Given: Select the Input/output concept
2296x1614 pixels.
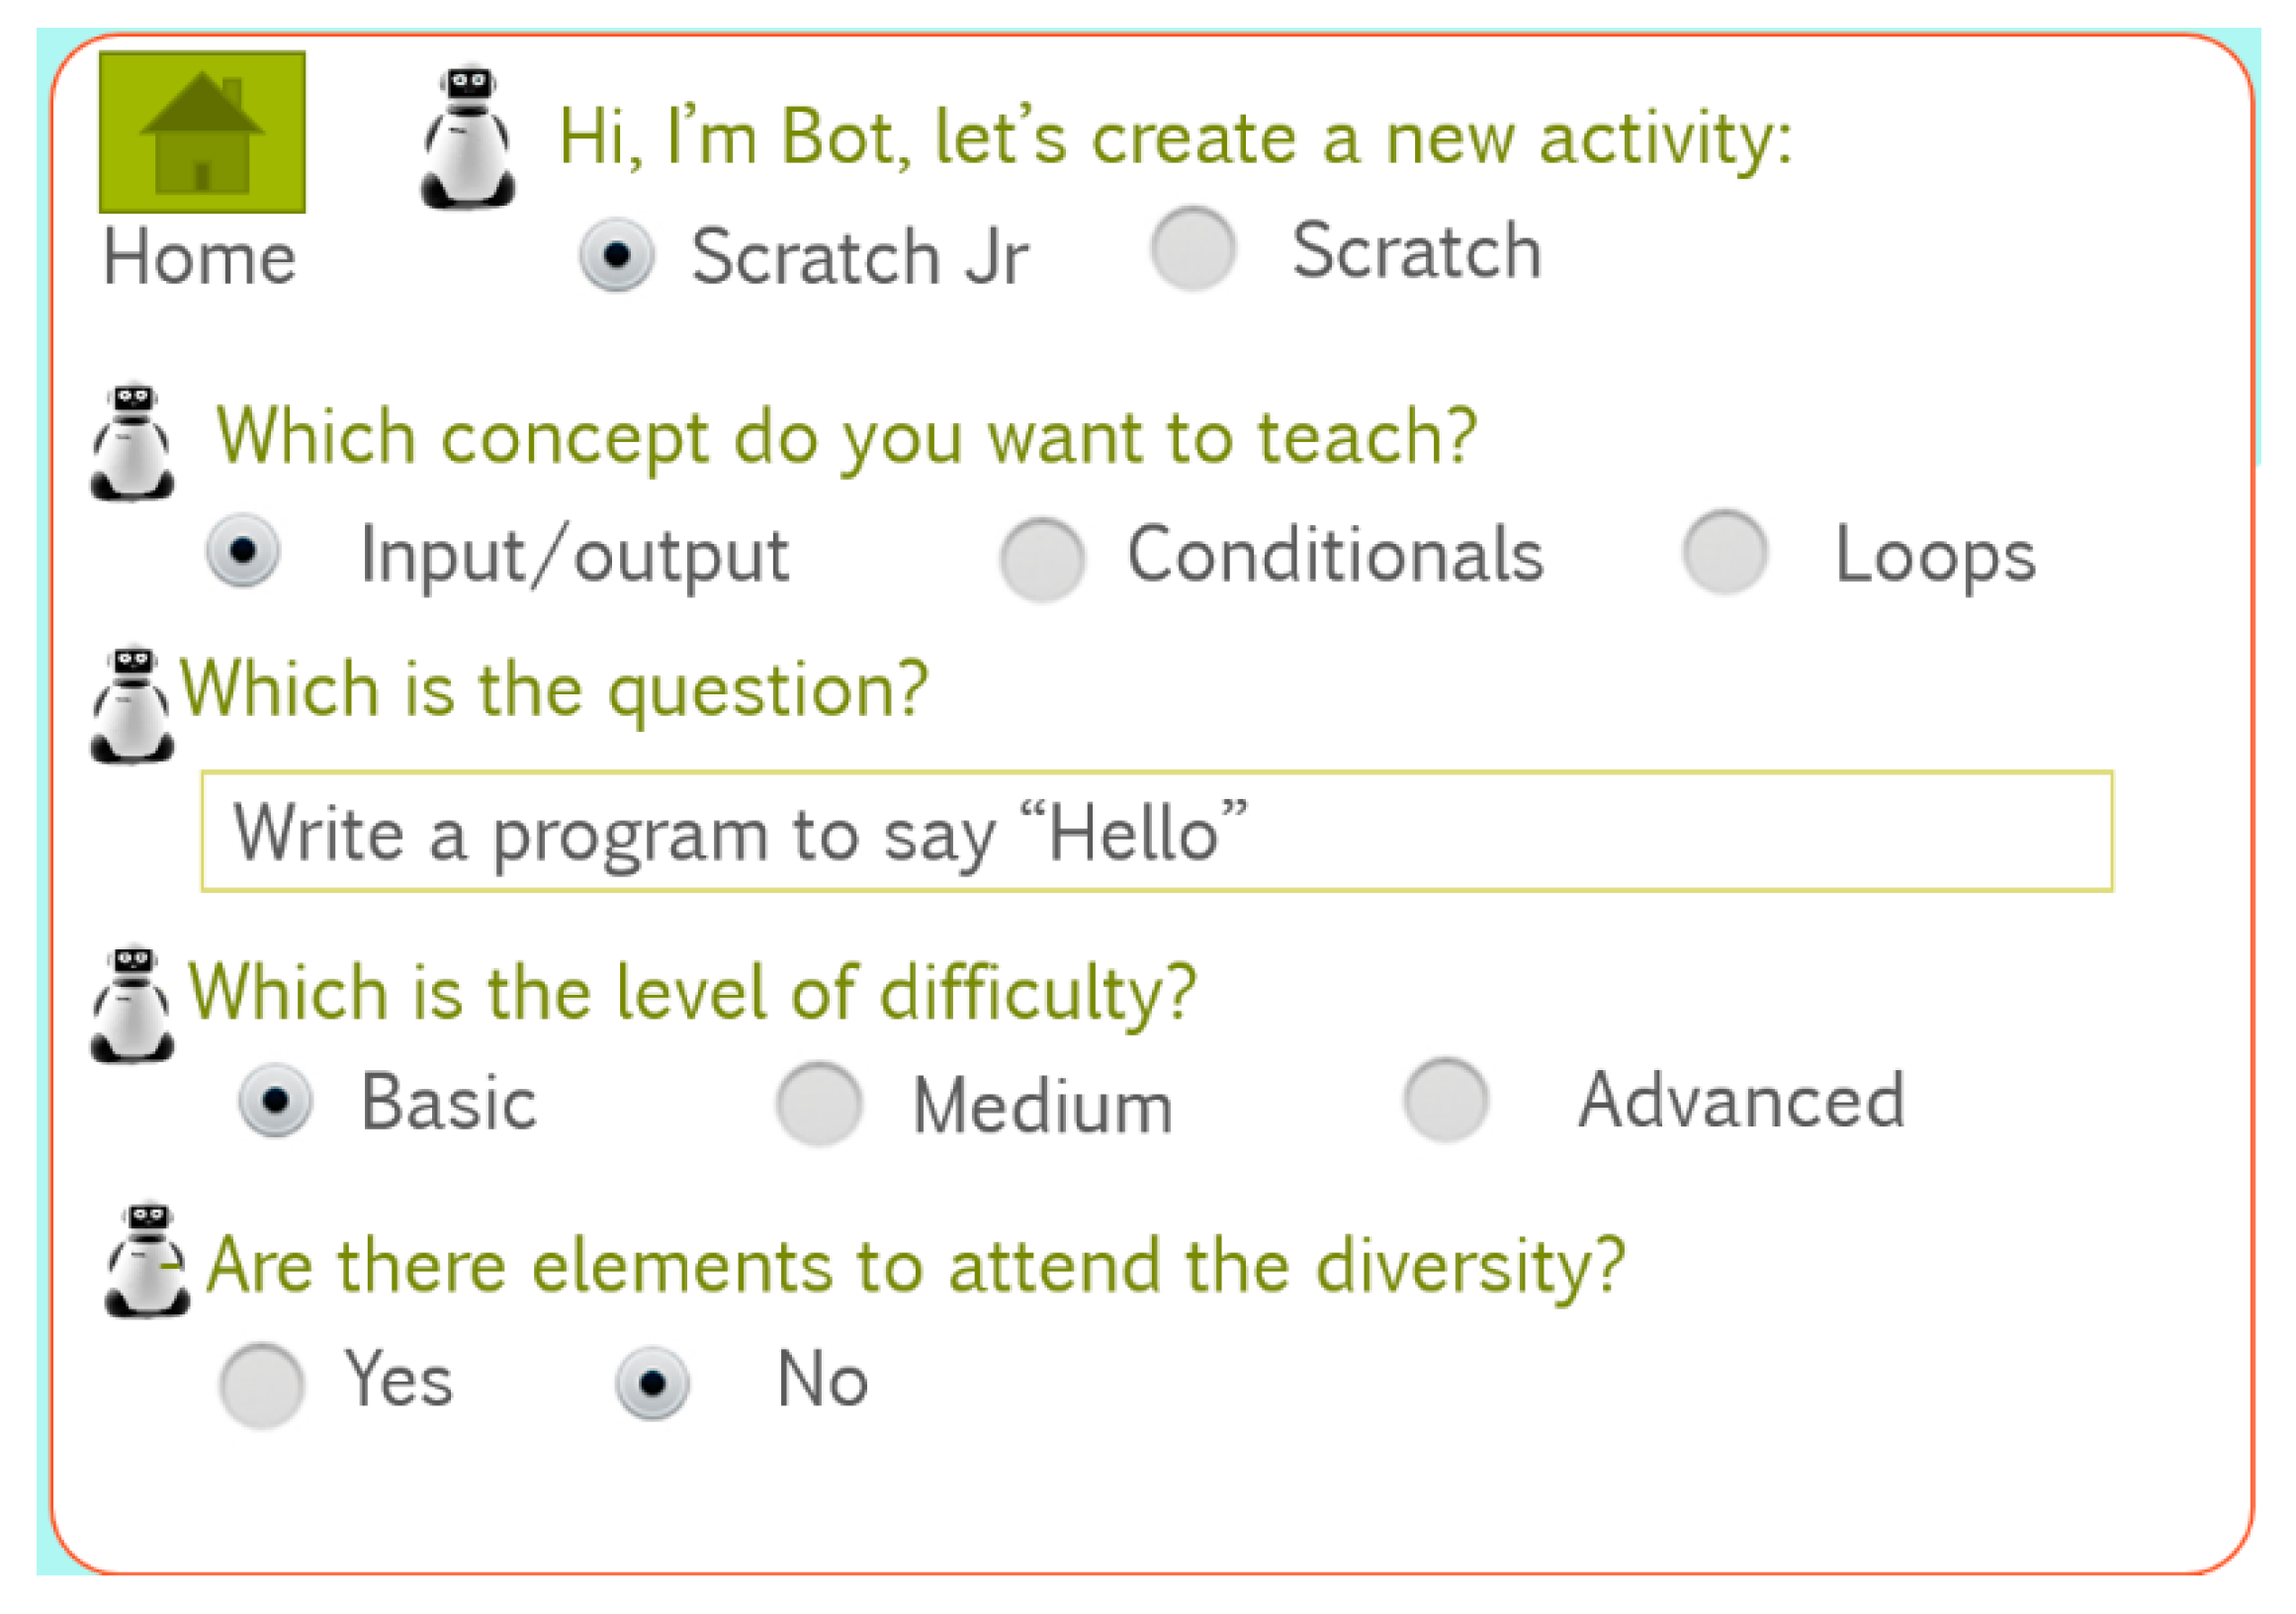Looking at the screenshot, I should tap(243, 550).
